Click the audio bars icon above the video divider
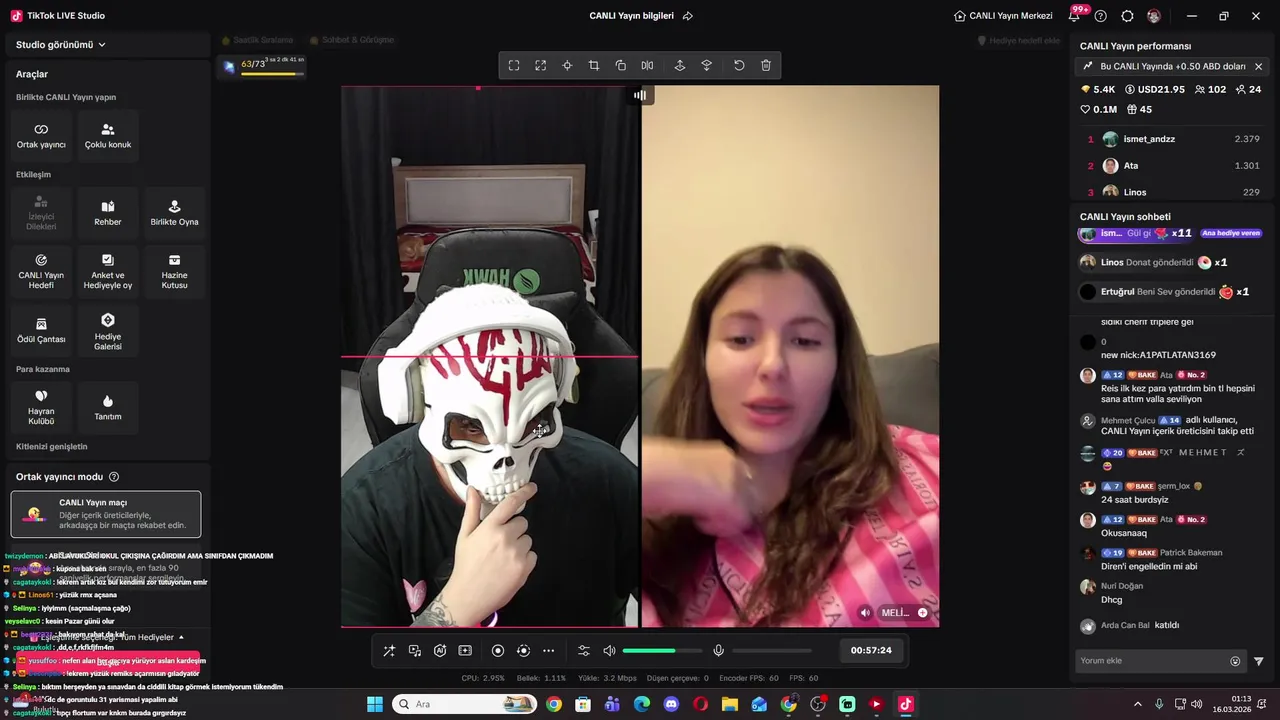 [640, 95]
